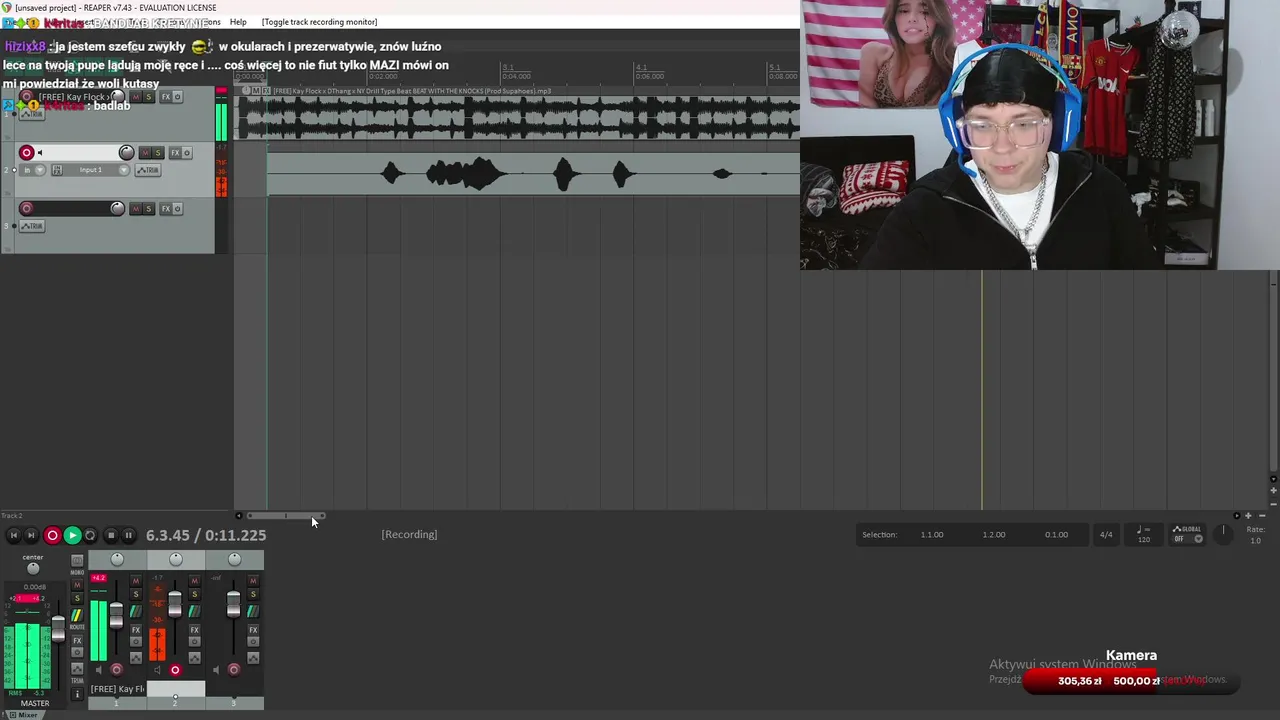This screenshot has width=1280, height=720.
Task: Mute track 3 in track panel
Action: pyautogui.click(x=136, y=209)
